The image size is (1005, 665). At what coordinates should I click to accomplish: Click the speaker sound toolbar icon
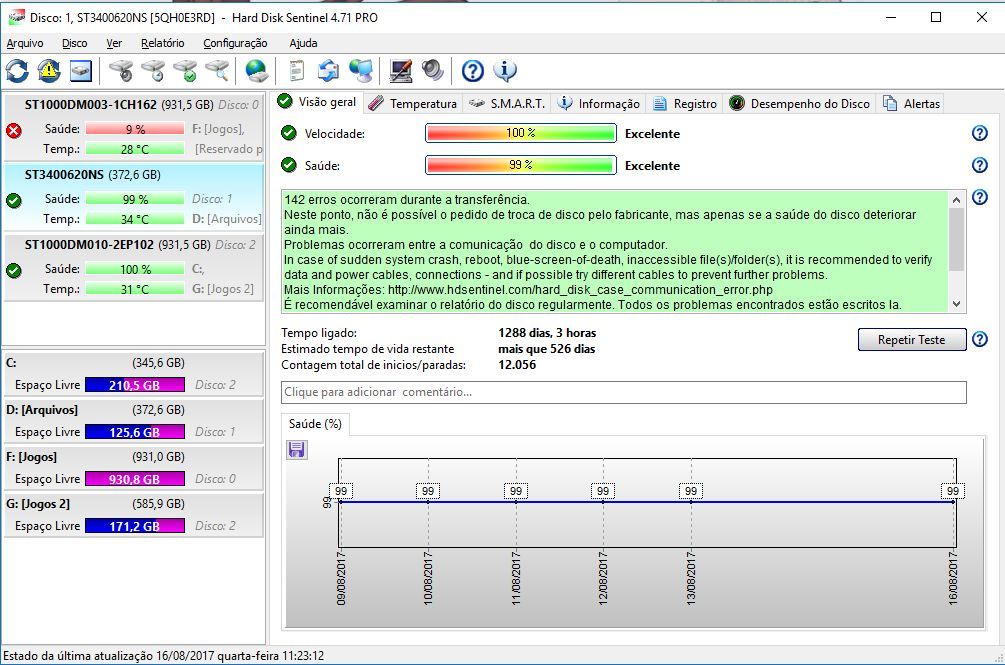click(433, 70)
